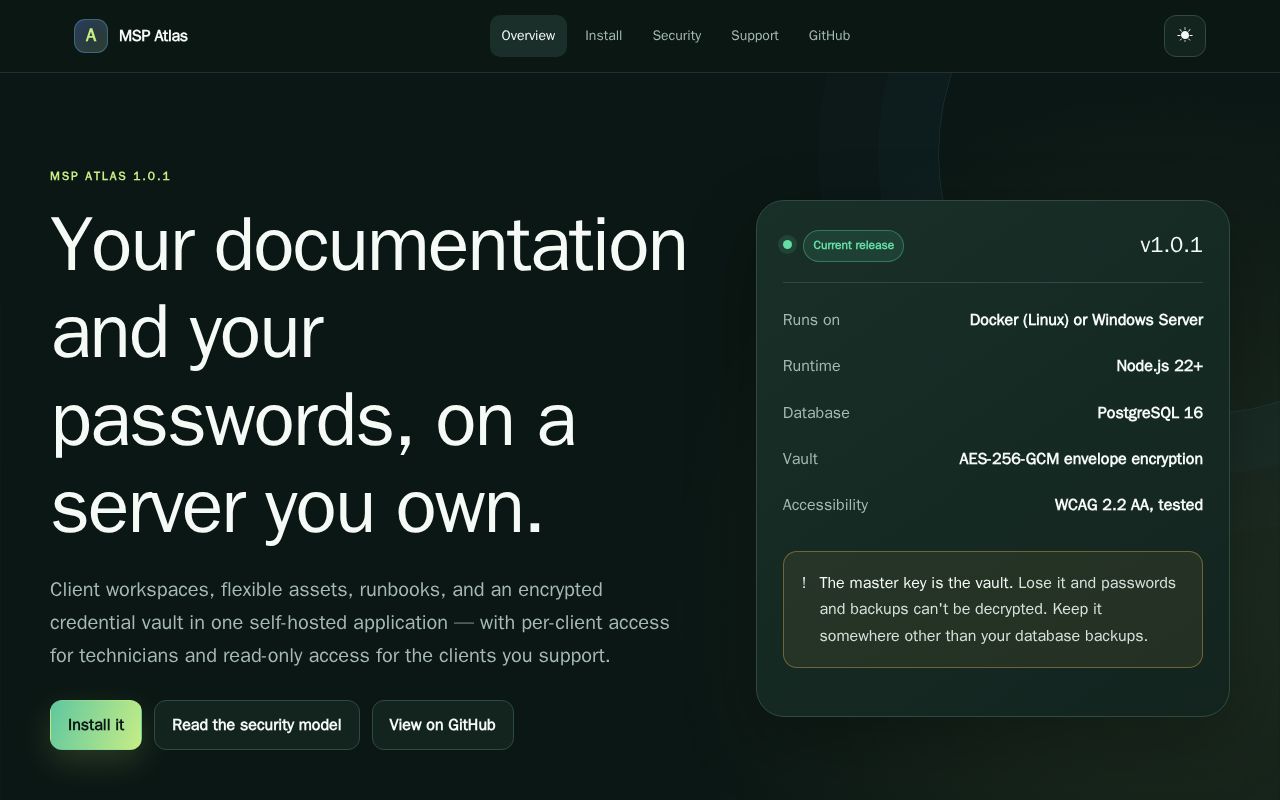
Task: Click the "View on GitHub" button
Action: click(x=443, y=725)
